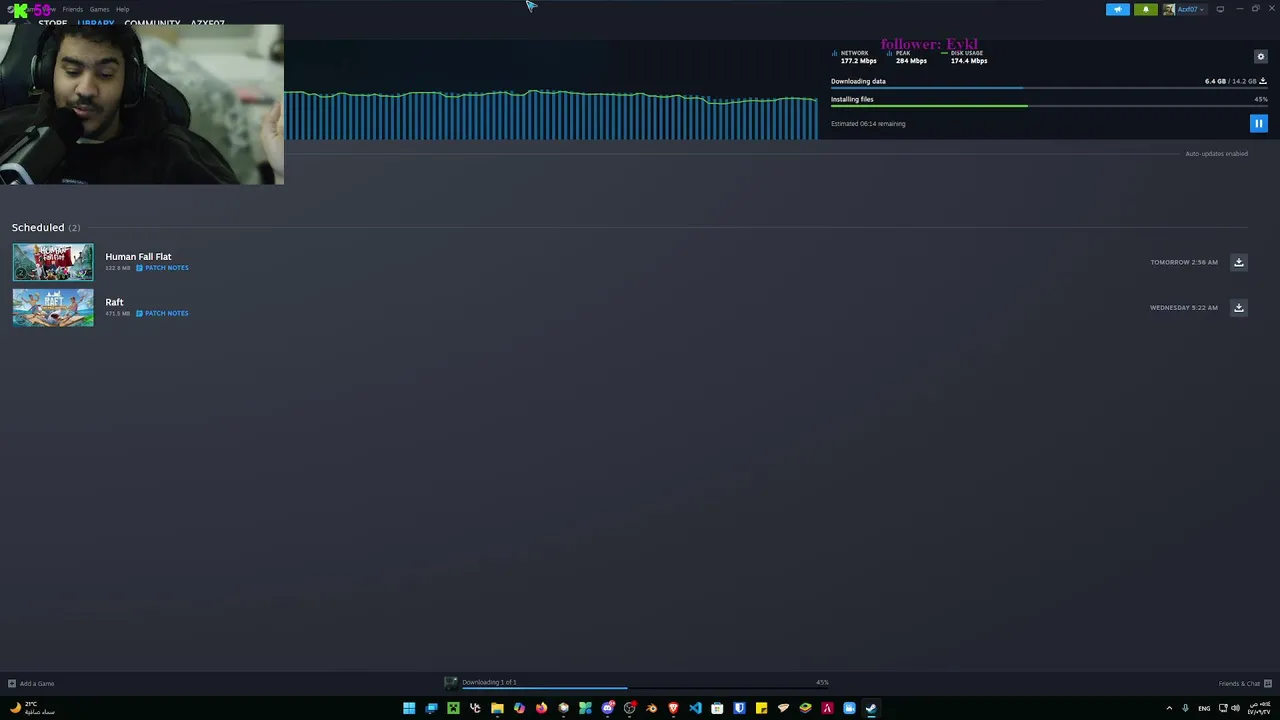Expand the Azxf07 account dropdown
Screen dimensions: 1280x720
pos(1191,9)
